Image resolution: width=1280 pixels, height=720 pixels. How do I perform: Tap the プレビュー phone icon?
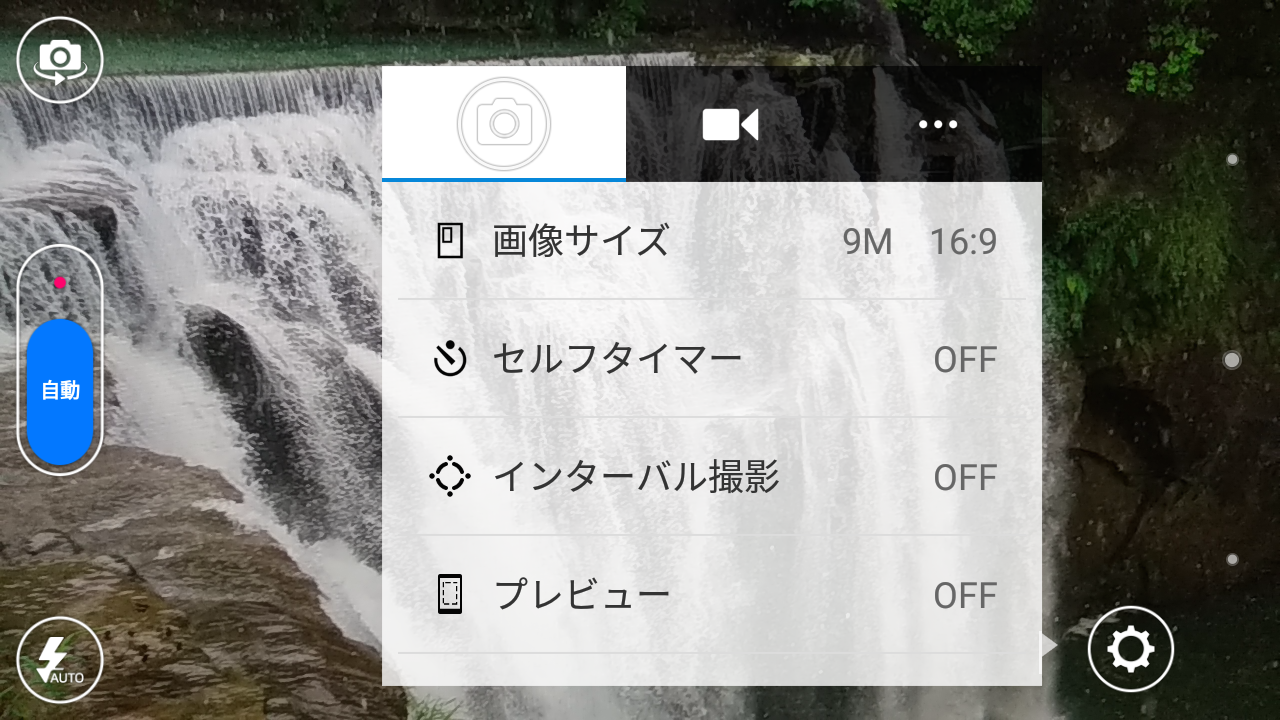(x=450, y=595)
